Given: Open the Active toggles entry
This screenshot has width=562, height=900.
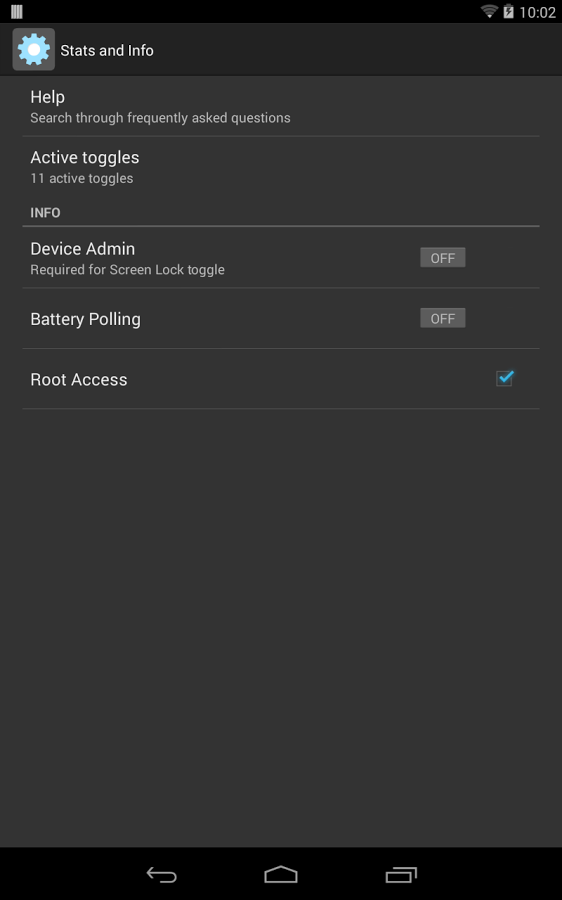Looking at the screenshot, I should (x=281, y=167).
